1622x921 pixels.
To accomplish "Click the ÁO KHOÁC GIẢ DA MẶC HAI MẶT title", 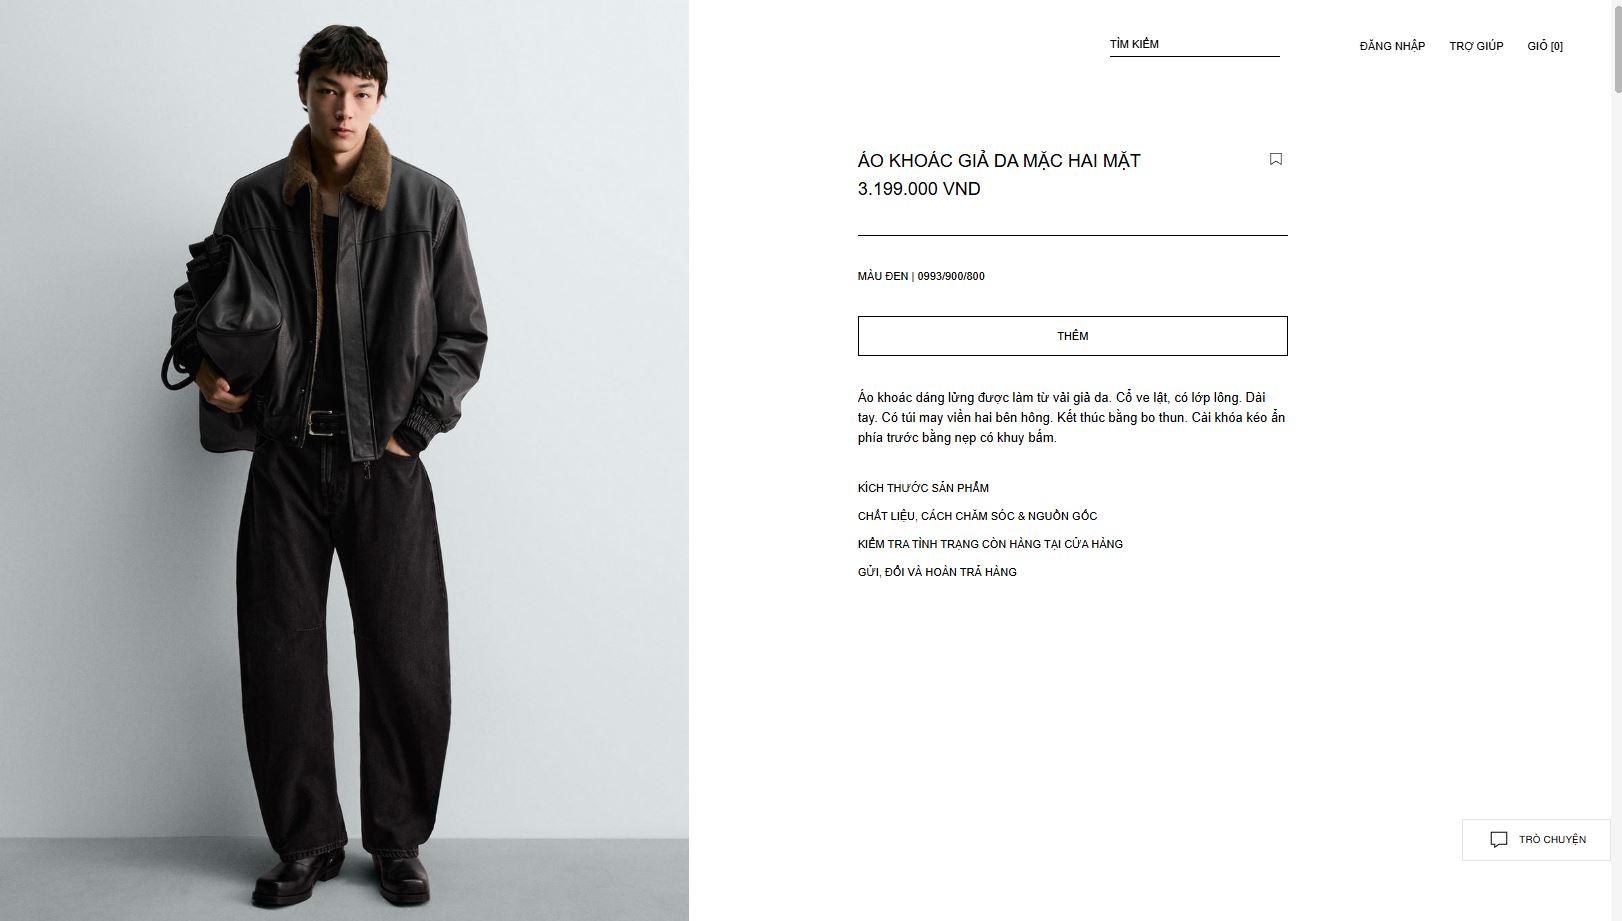I will pyautogui.click(x=999, y=161).
